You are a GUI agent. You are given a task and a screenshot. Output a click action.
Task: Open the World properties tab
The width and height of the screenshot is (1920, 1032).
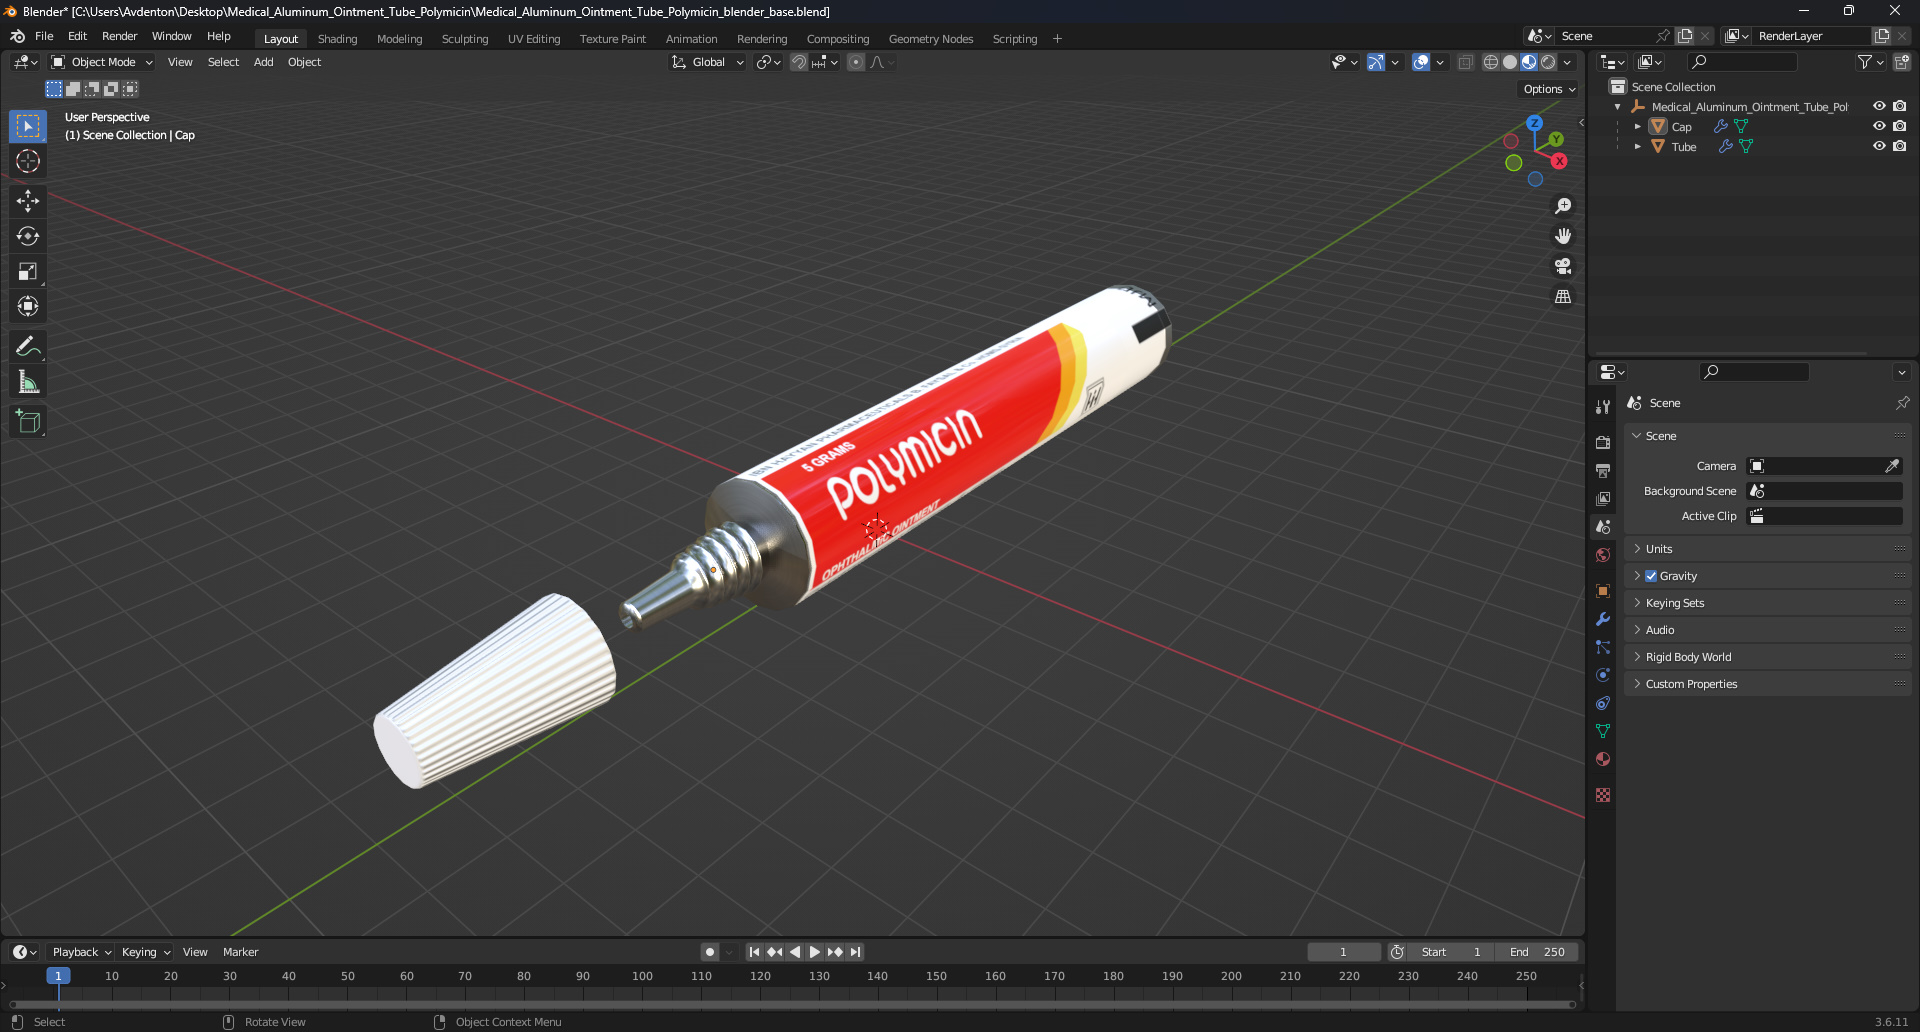click(1603, 555)
